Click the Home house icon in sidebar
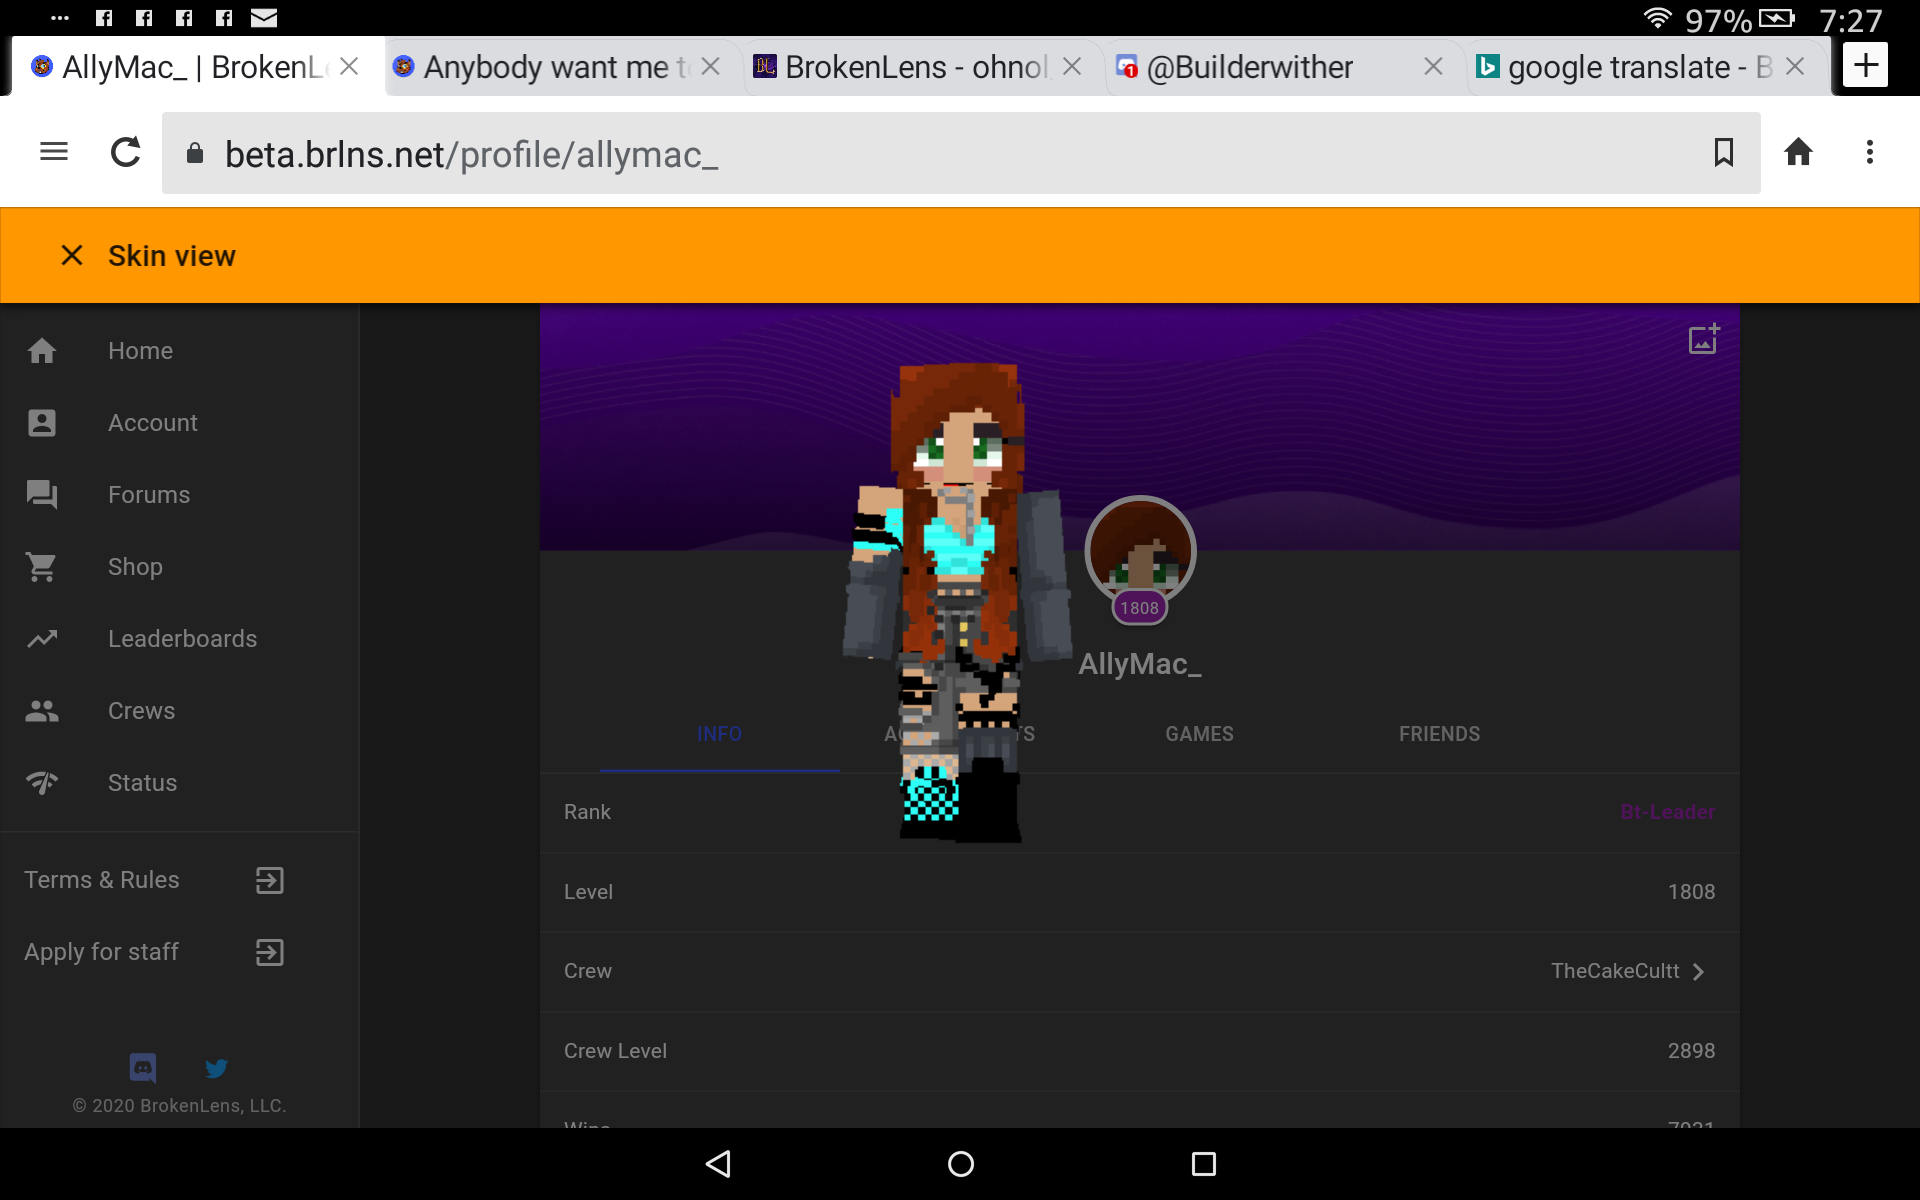 click(42, 351)
